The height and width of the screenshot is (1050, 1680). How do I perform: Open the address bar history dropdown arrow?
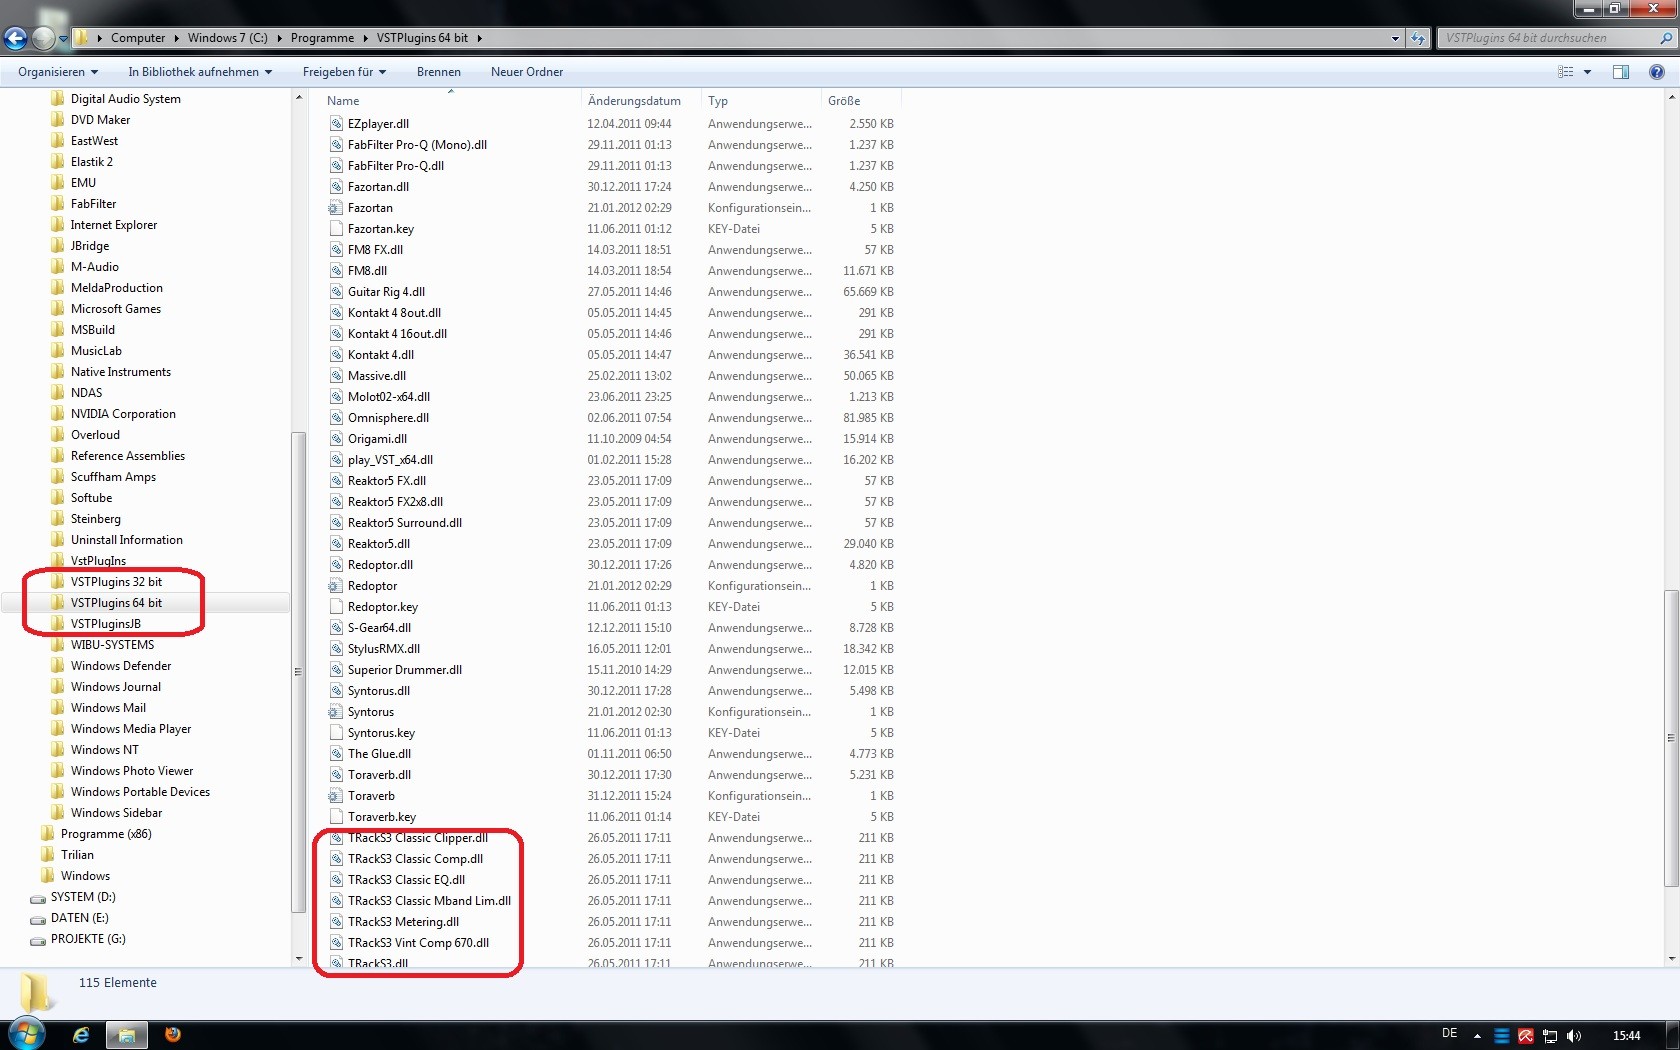click(1395, 38)
